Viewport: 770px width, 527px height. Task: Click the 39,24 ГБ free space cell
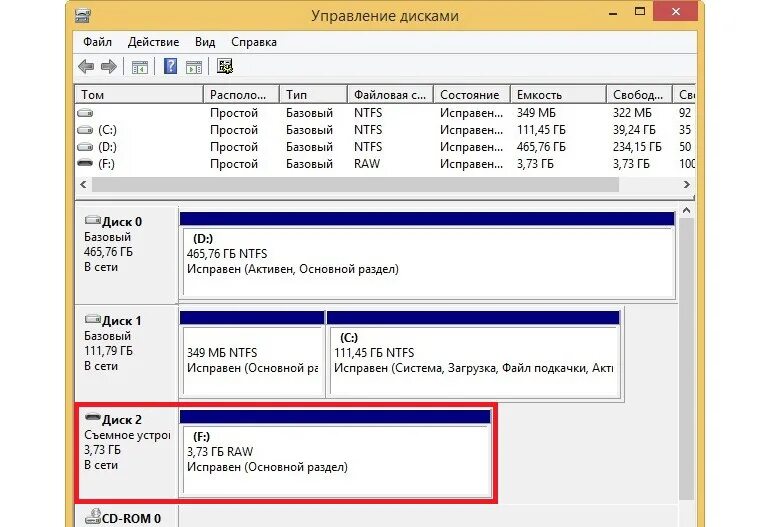634,130
